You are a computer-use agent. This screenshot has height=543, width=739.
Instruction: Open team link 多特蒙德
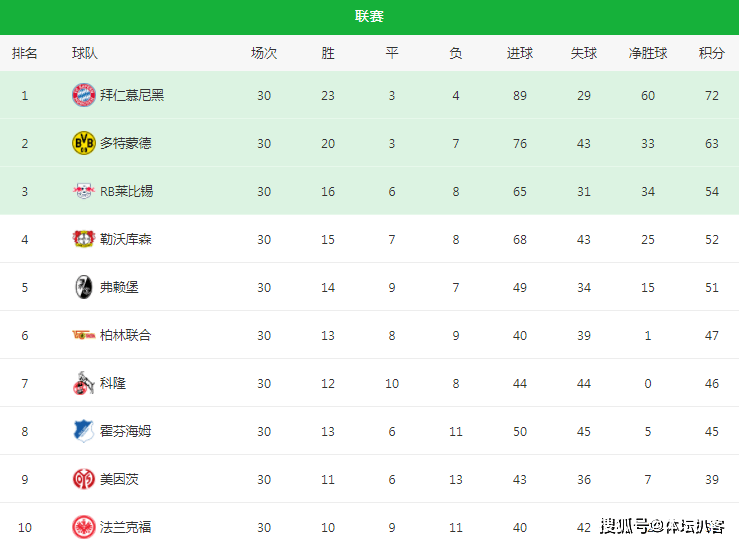coord(126,143)
